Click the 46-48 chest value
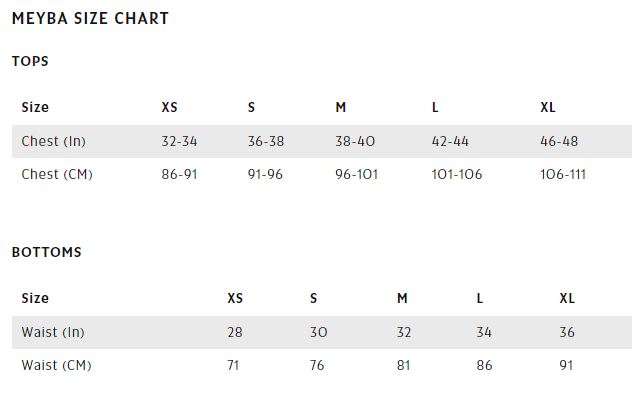638x408 pixels. [559, 141]
